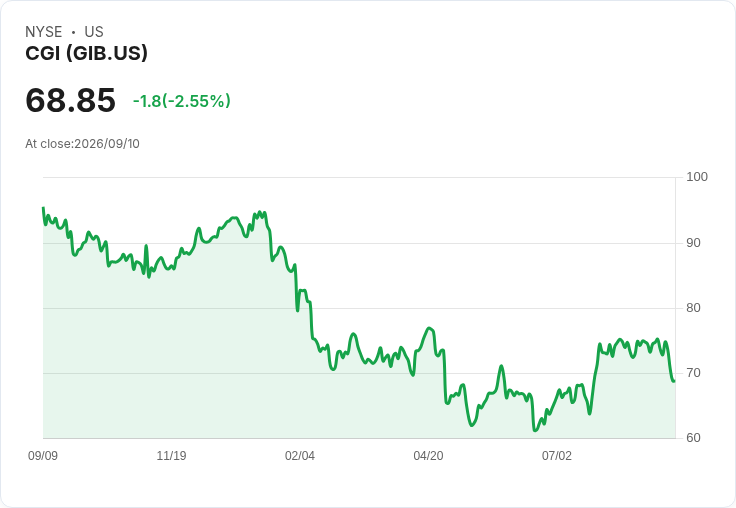Image resolution: width=736 pixels, height=508 pixels.
Task: Click the -1.8(-2.55%) price change
Action: pyautogui.click(x=182, y=101)
